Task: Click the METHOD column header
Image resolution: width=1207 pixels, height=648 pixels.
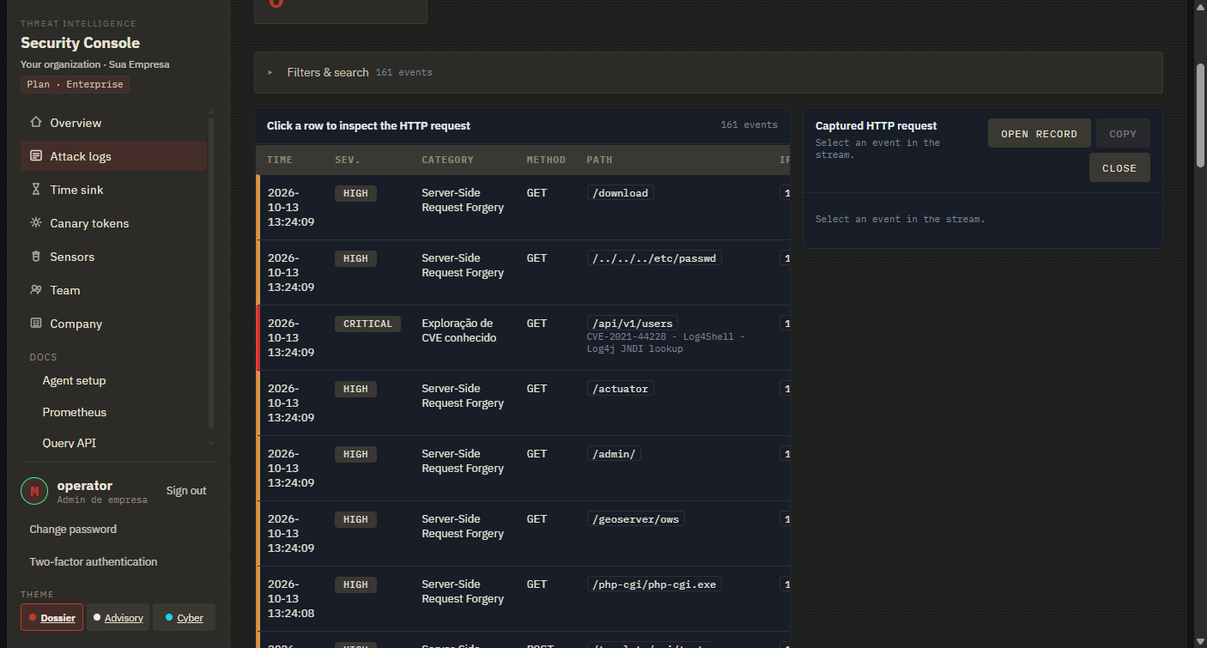Action: 546,160
